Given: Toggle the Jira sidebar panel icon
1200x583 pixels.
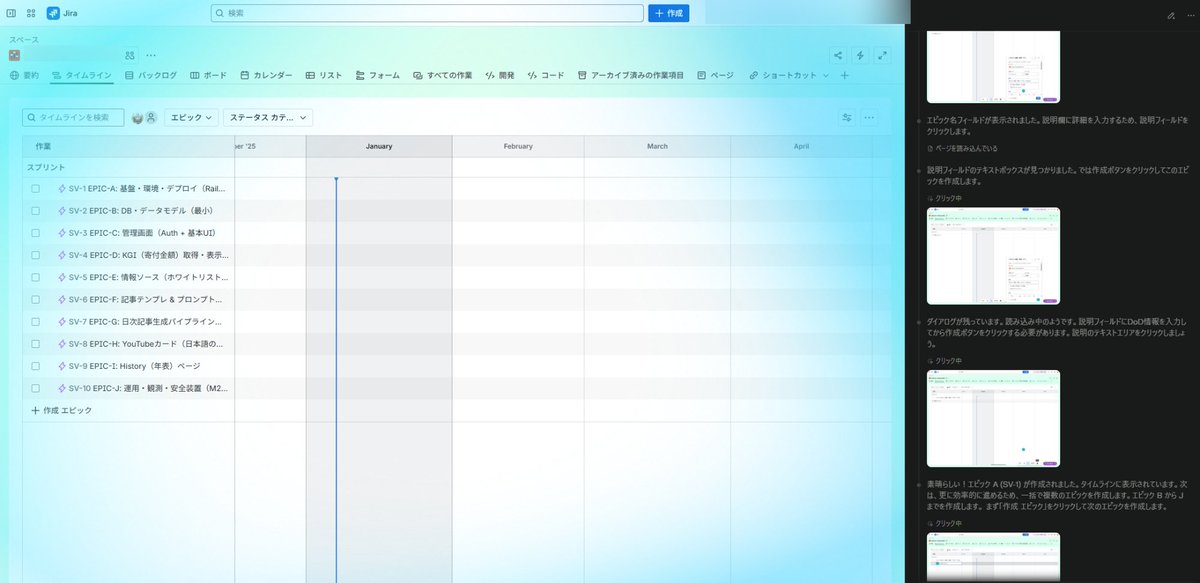Looking at the screenshot, I should click(11, 13).
